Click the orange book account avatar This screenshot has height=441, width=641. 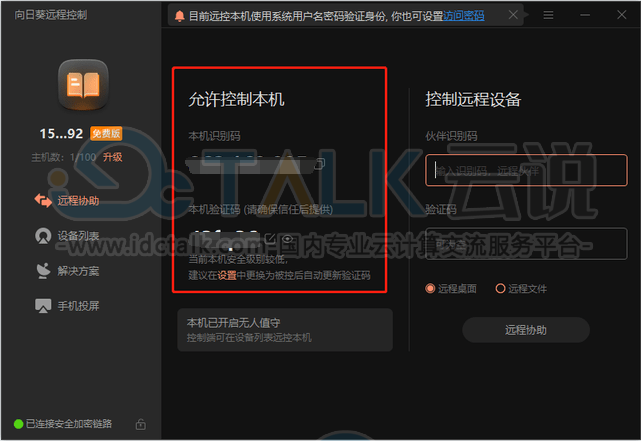click(83, 85)
